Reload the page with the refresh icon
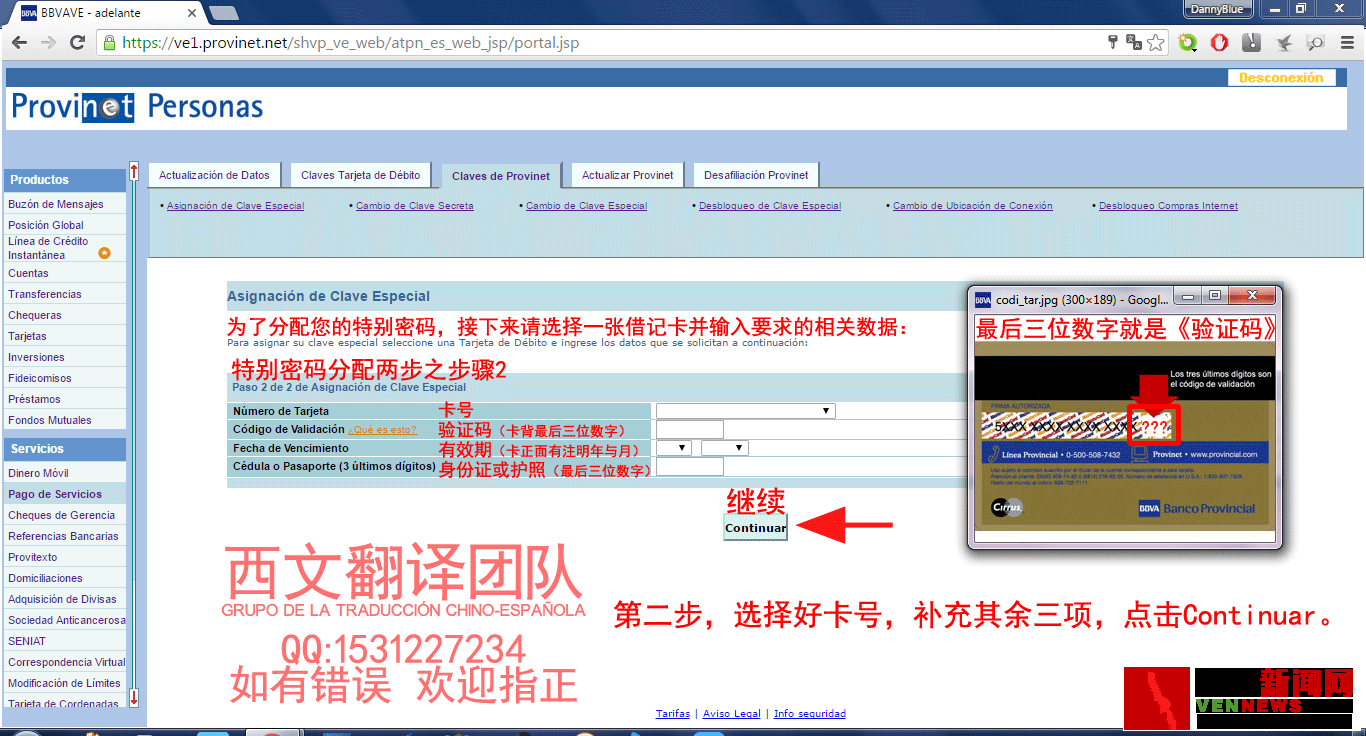 pyautogui.click(x=77, y=43)
